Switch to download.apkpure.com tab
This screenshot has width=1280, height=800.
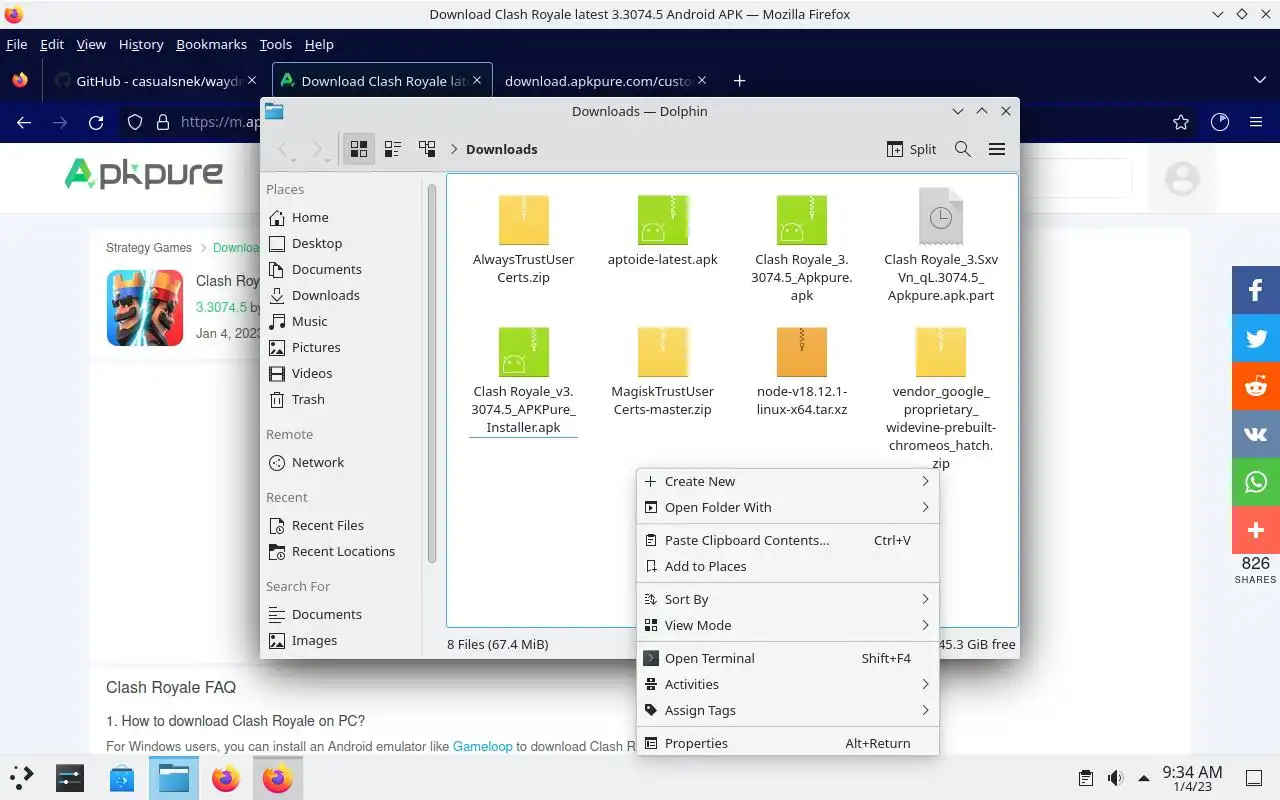pos(605,81)
